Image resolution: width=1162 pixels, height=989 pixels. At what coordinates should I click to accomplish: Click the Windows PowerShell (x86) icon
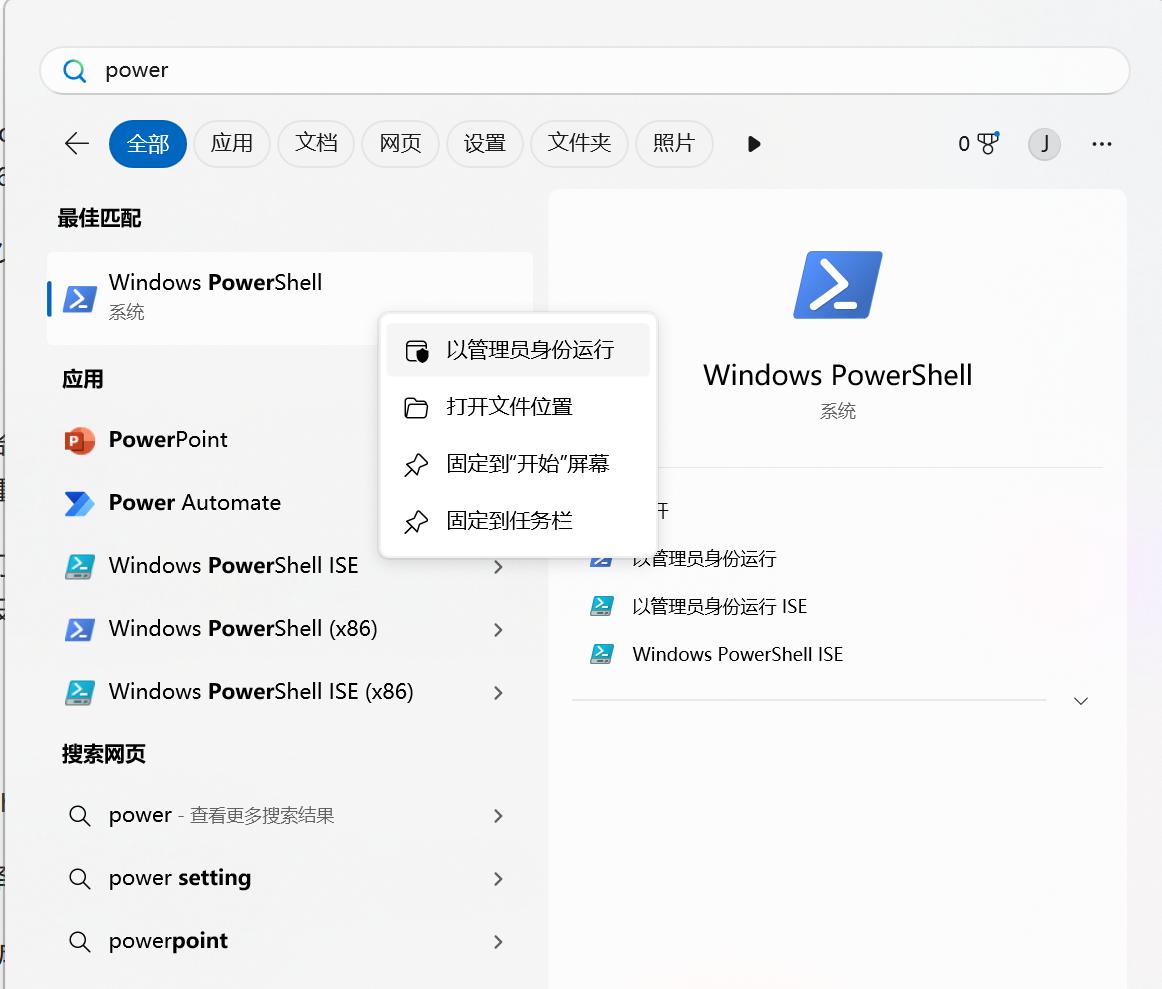(x=79, y=630)
